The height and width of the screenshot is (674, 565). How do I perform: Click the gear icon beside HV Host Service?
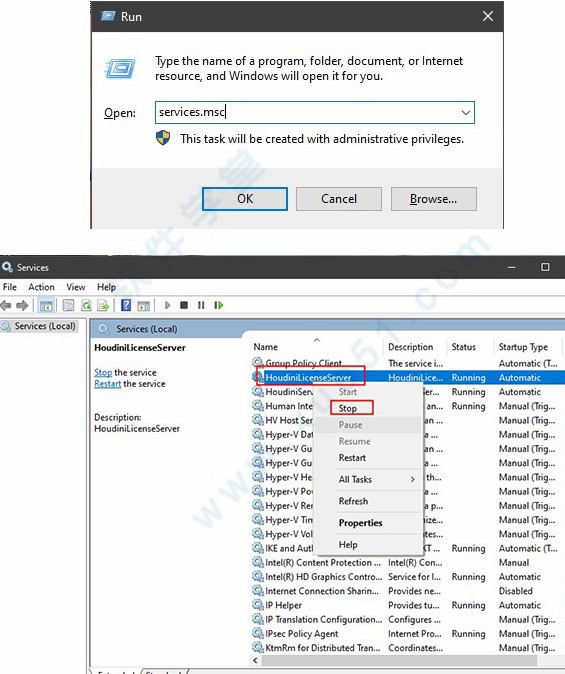(258, 420)
